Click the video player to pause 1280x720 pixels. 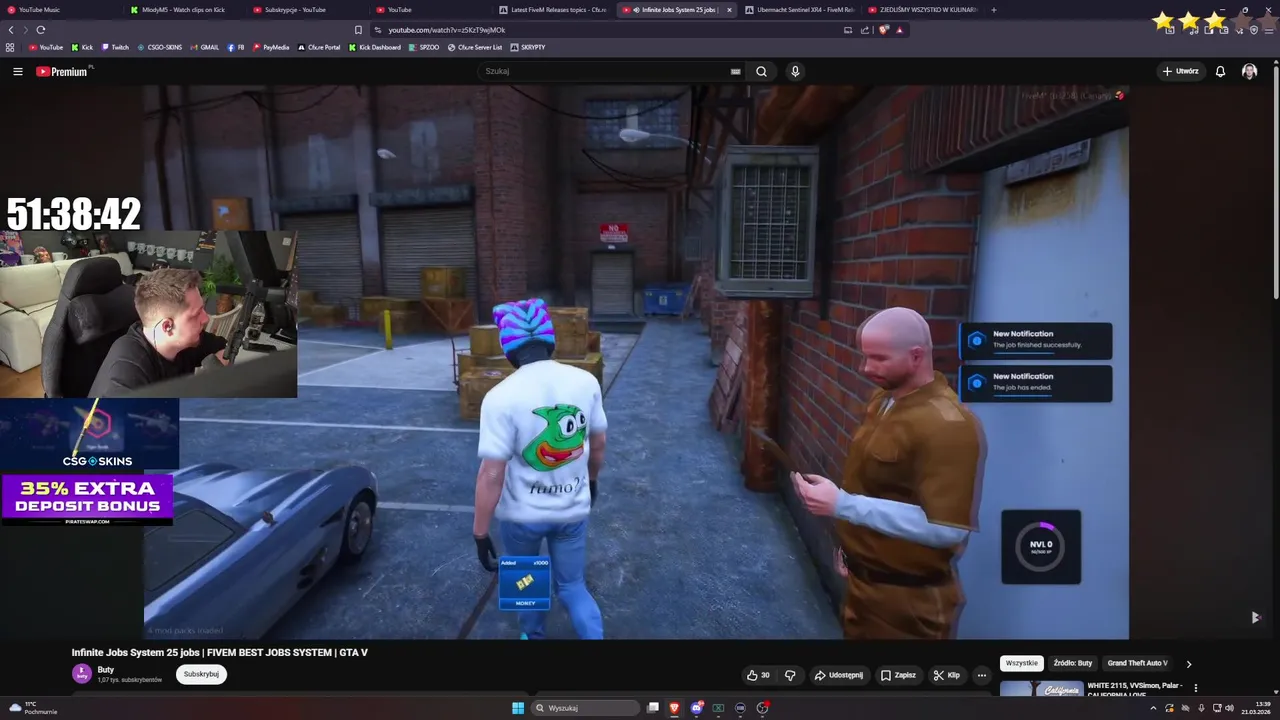(636, 361)
